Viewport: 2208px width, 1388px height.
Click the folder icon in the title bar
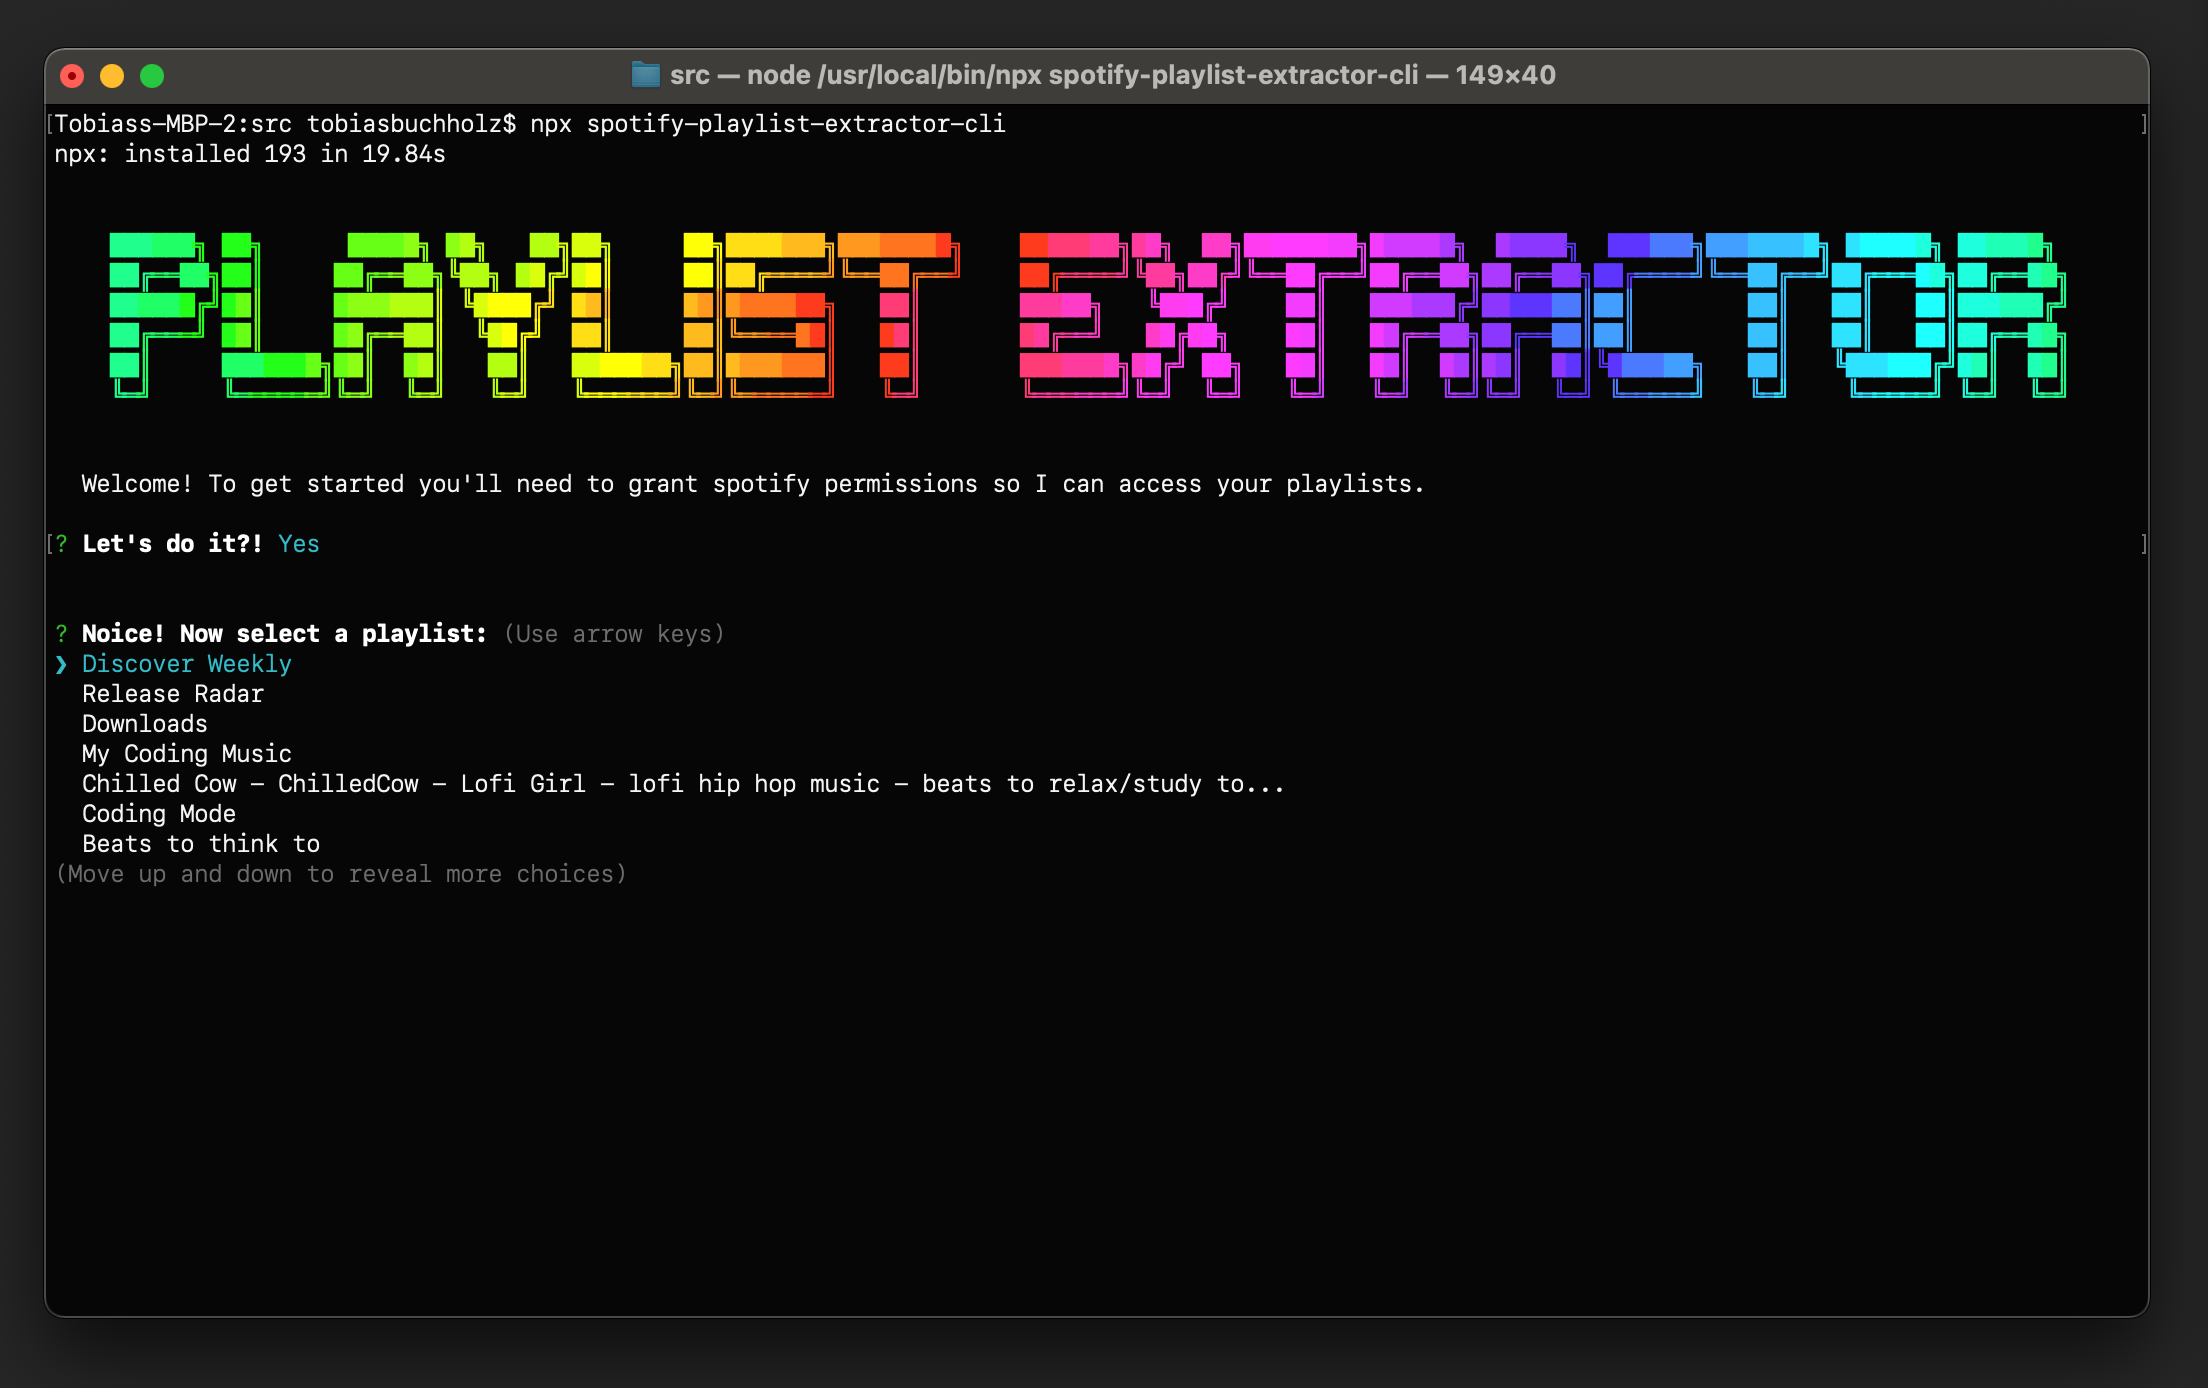(x=645, y=74)
